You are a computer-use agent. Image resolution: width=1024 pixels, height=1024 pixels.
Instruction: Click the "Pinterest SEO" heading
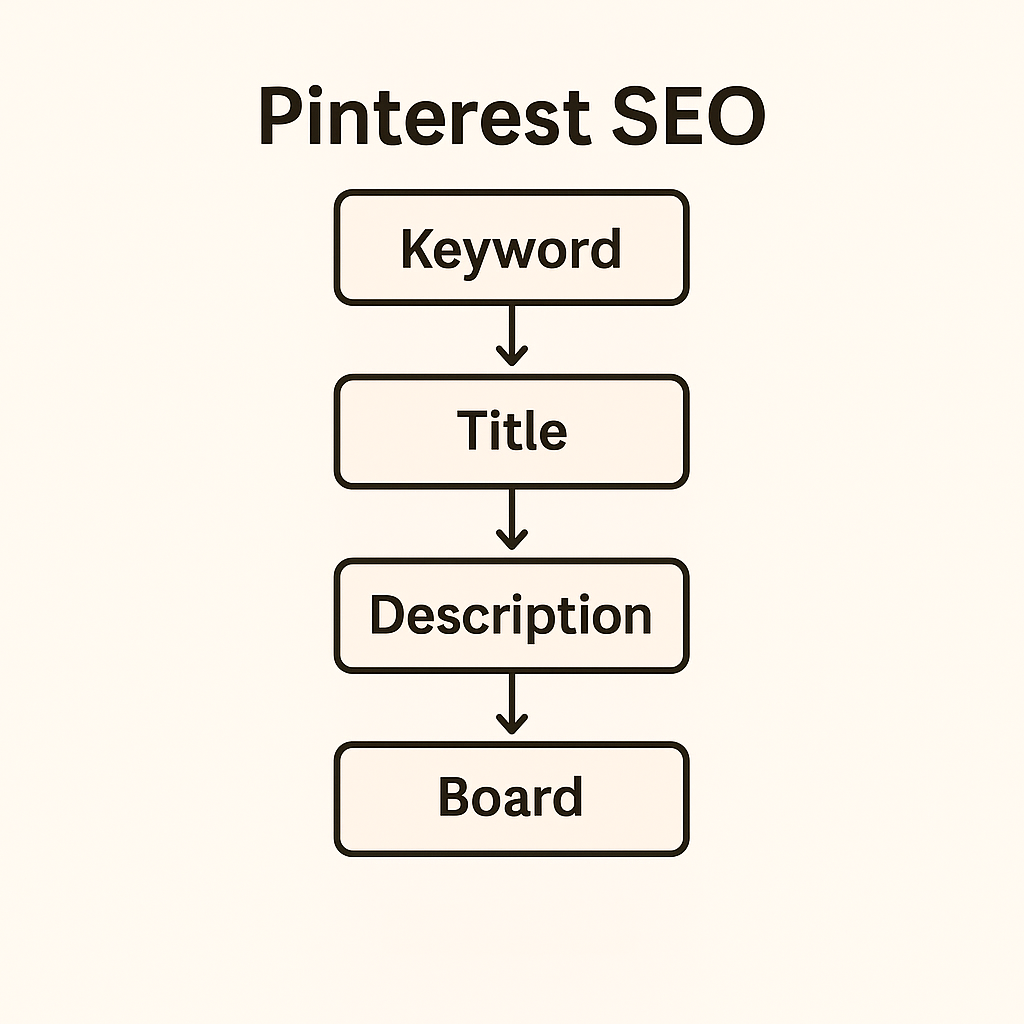pos(512,118)
